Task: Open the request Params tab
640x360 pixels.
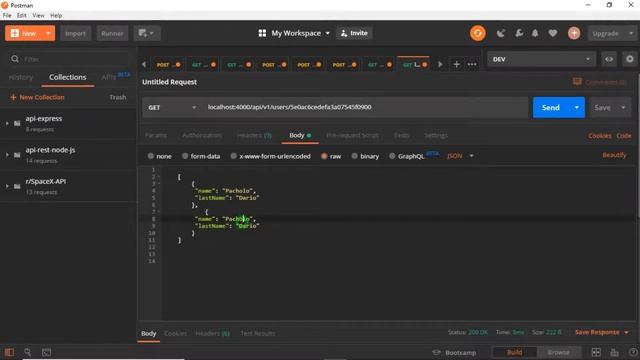Action: coord(156,135)
